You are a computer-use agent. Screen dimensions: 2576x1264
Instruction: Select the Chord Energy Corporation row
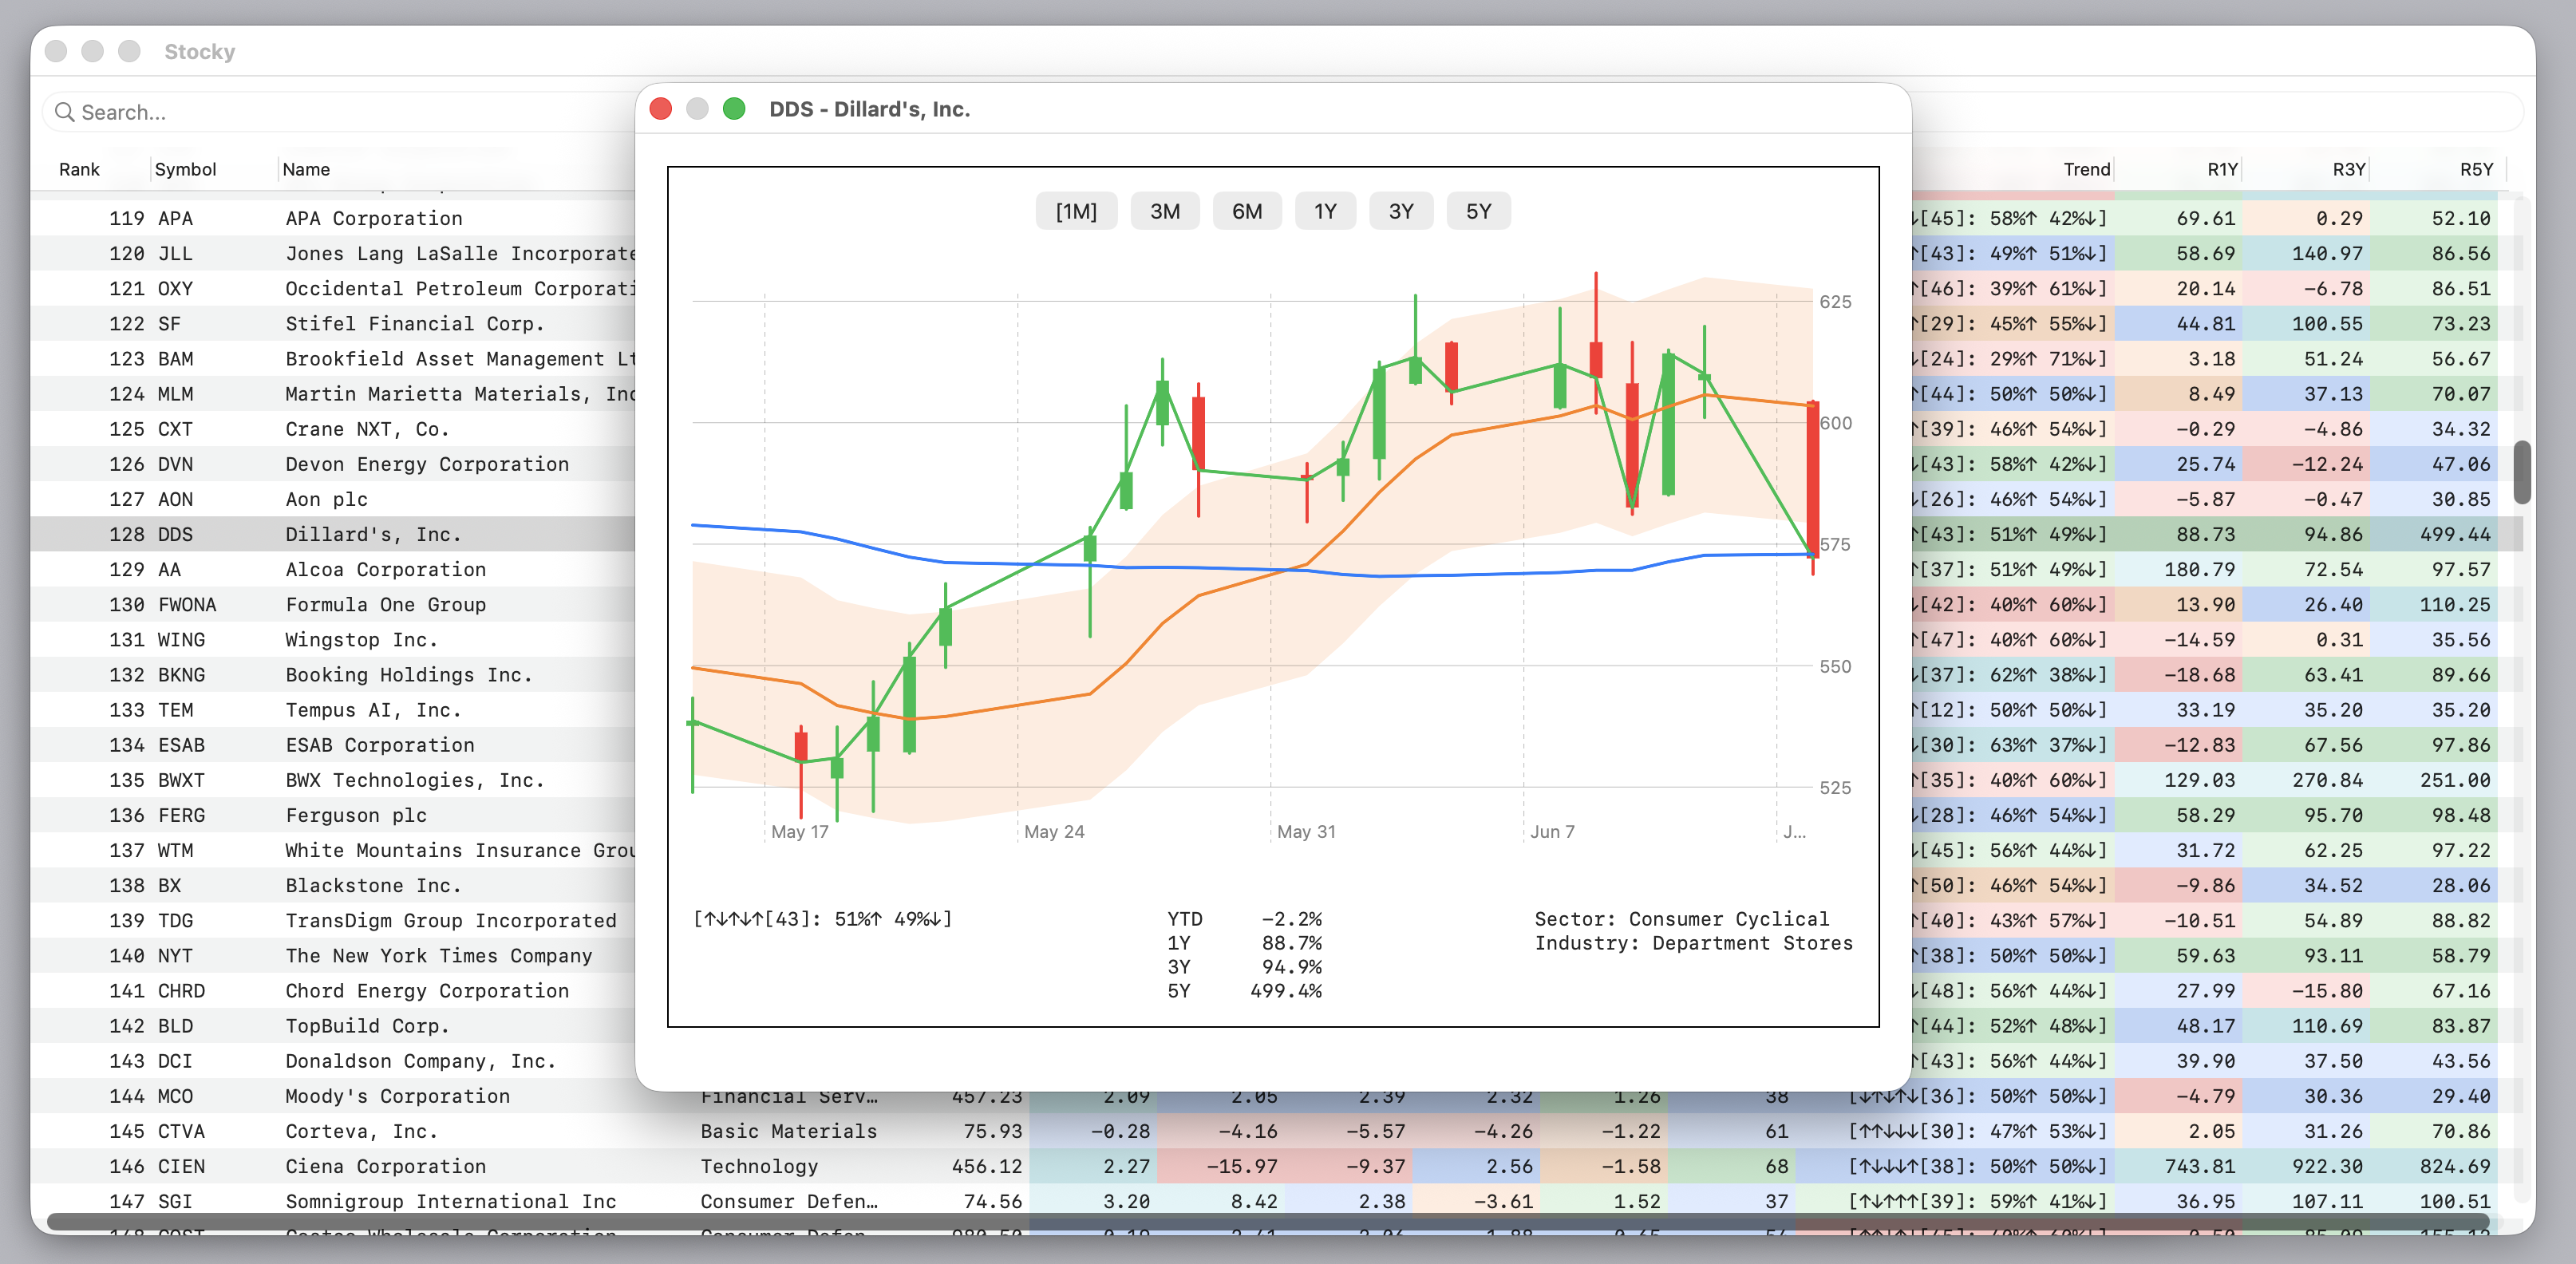coord(332,990)
